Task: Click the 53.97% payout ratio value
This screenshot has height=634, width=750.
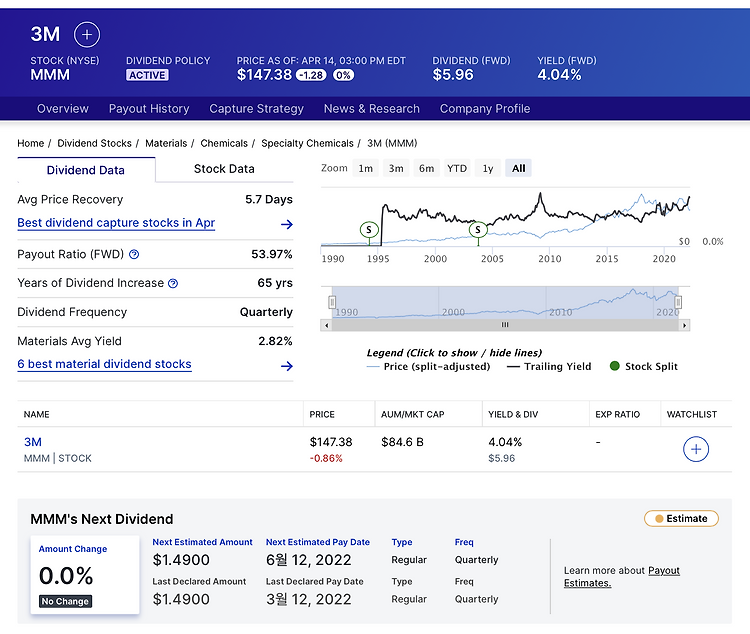Action: 272,254
